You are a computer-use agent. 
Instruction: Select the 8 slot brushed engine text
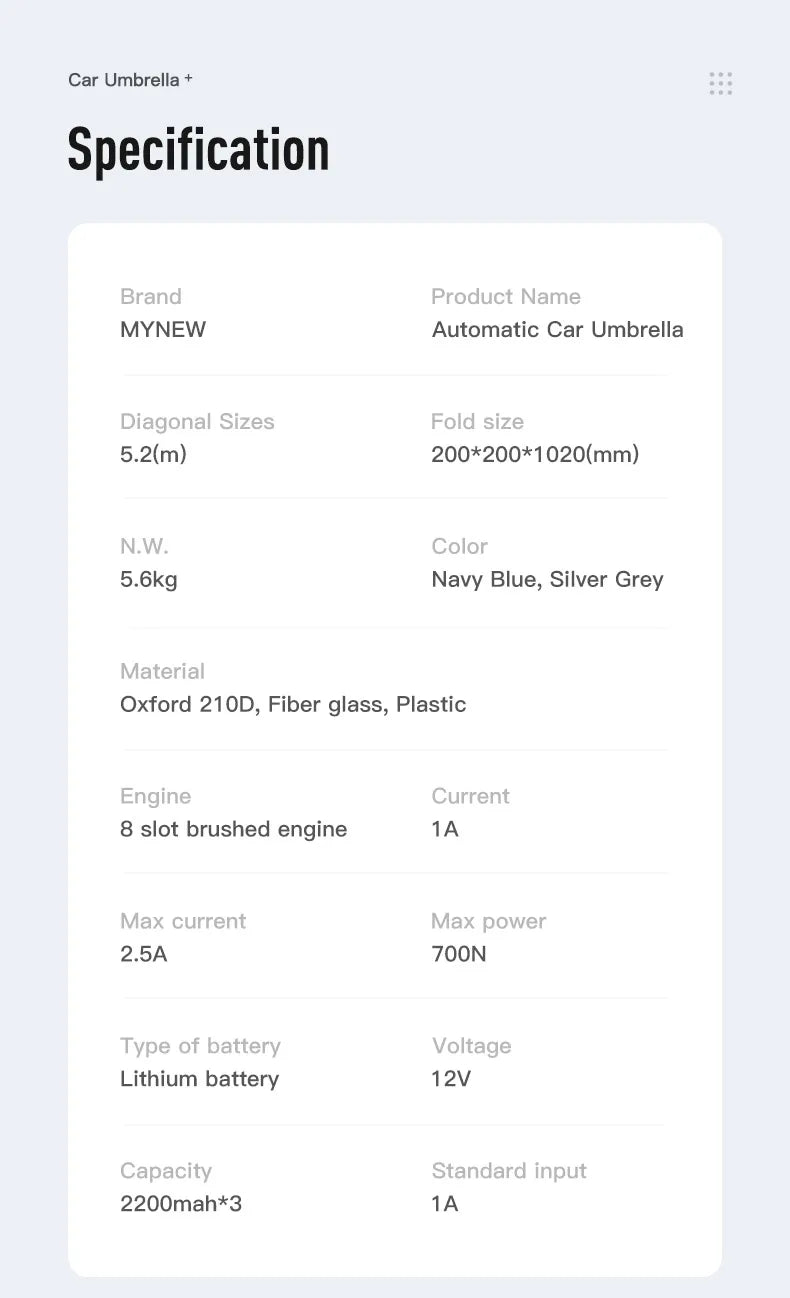[x=234, y=830]
